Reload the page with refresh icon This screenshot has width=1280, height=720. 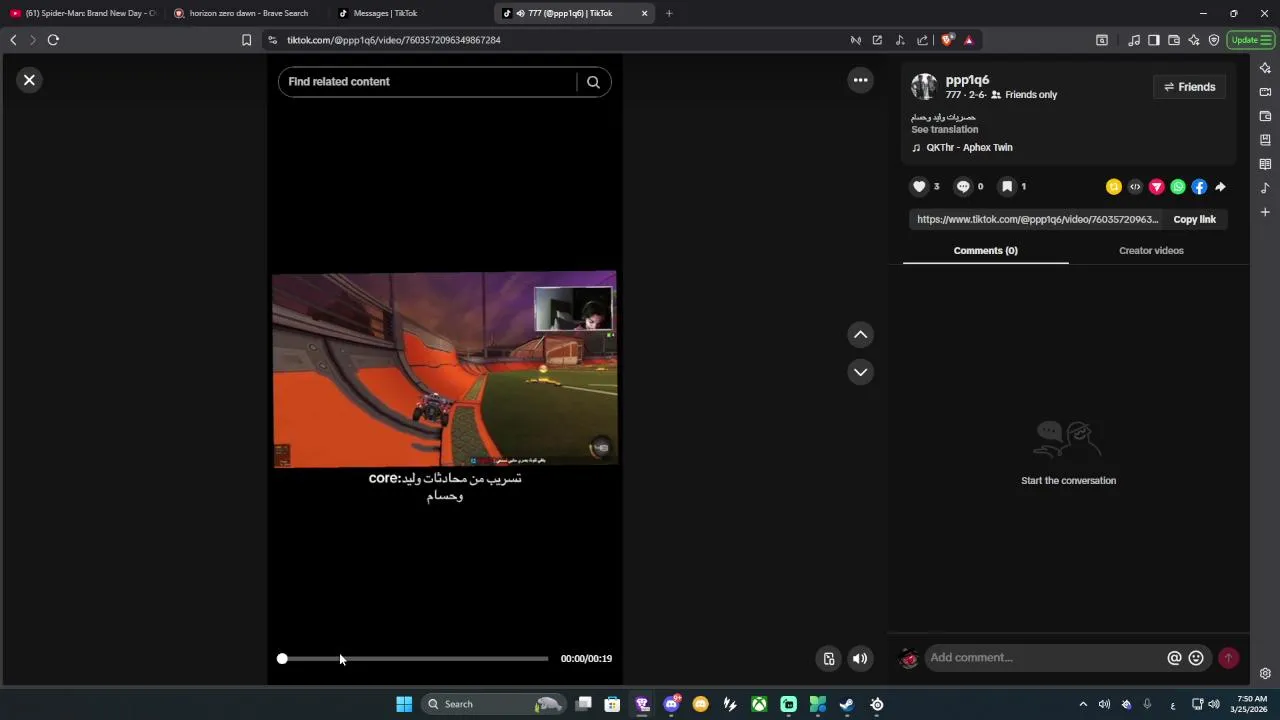coord(53,40)
